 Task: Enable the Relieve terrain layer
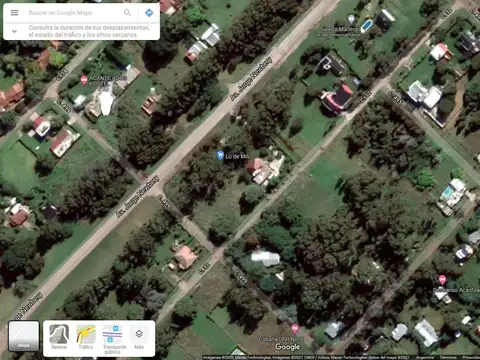coord(59,337)
